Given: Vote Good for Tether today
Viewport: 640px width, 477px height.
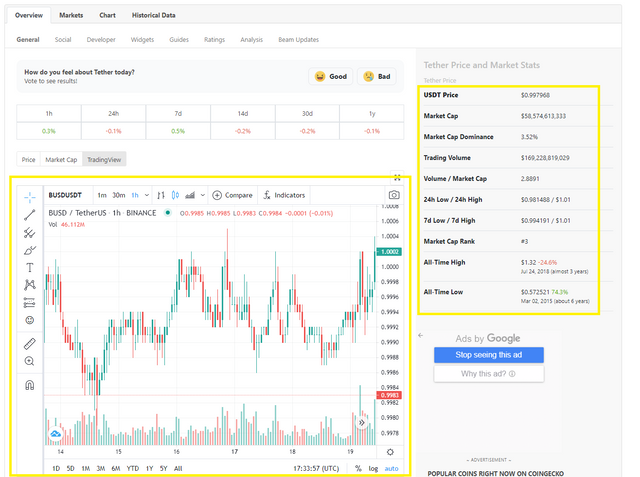Looking at the screenshot, I should click(x=331, y=76).
